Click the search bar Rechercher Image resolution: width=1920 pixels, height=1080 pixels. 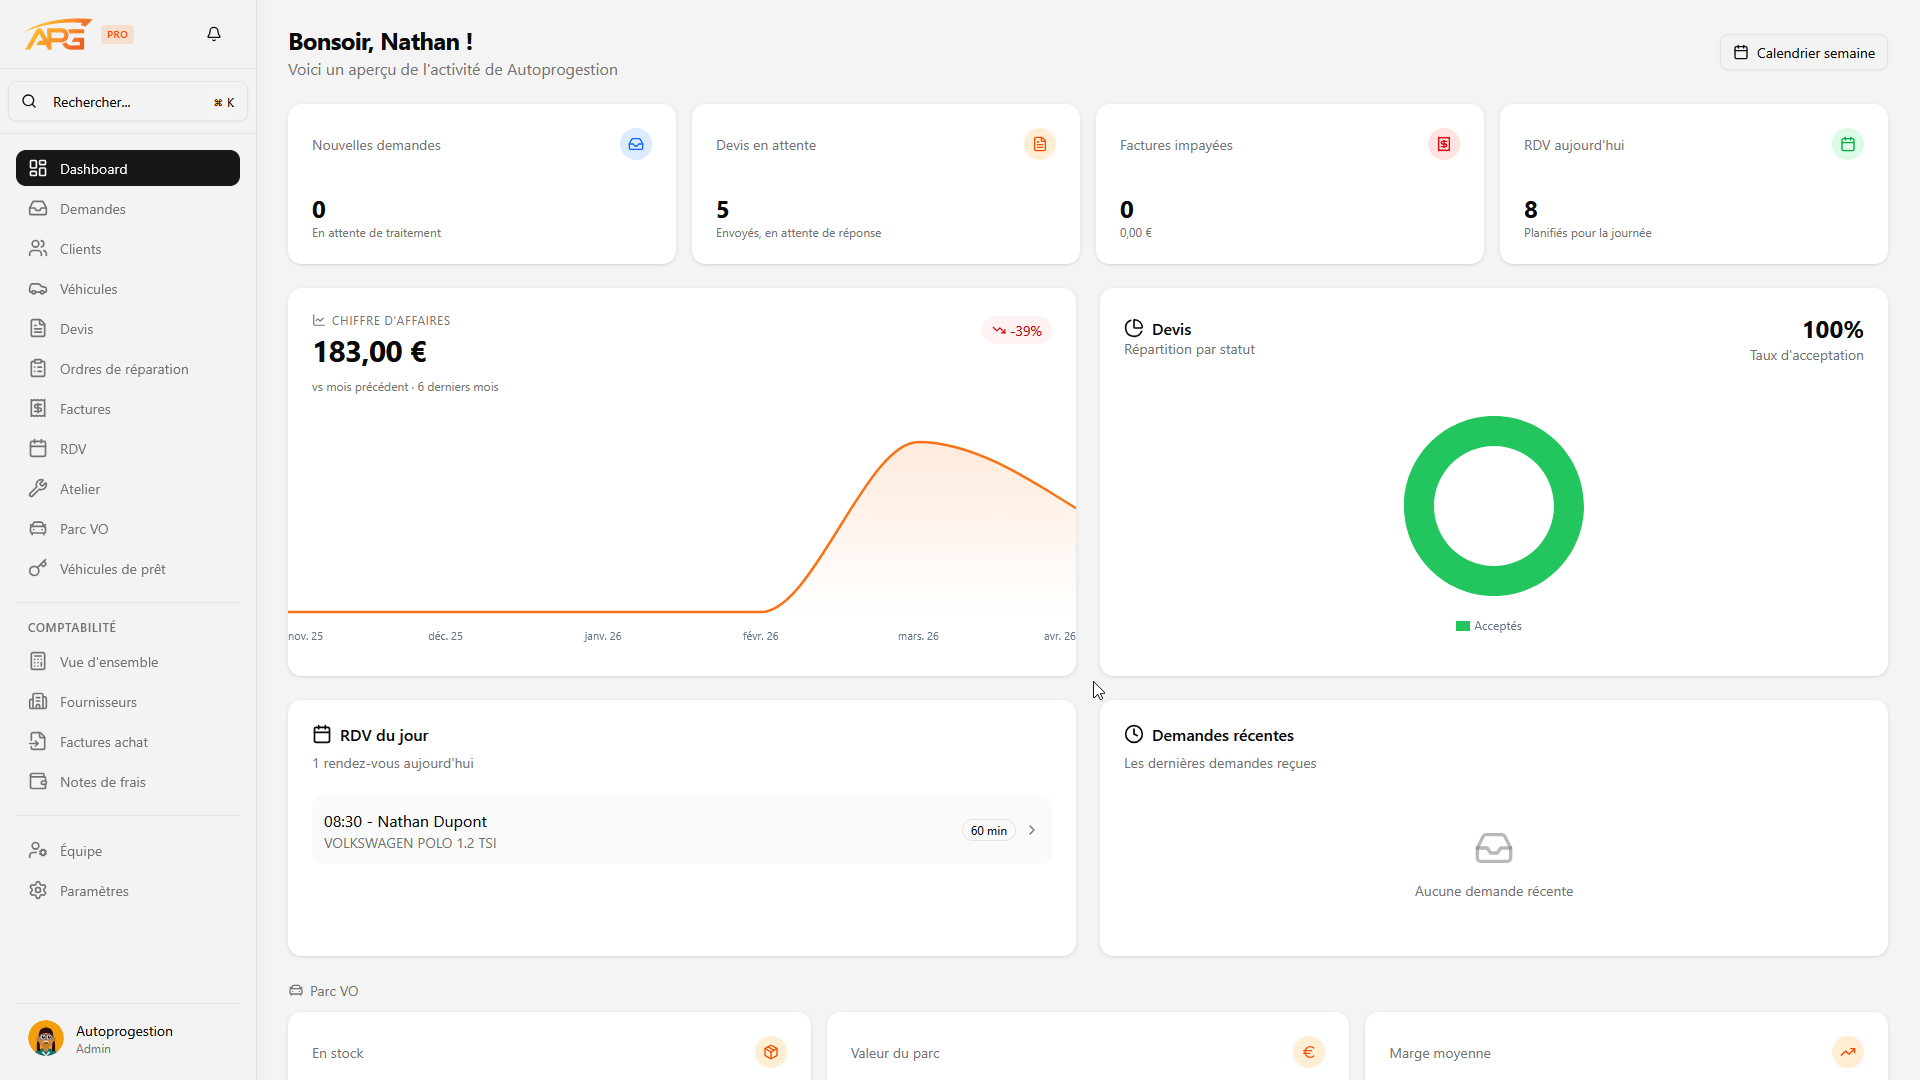(127, 101)
